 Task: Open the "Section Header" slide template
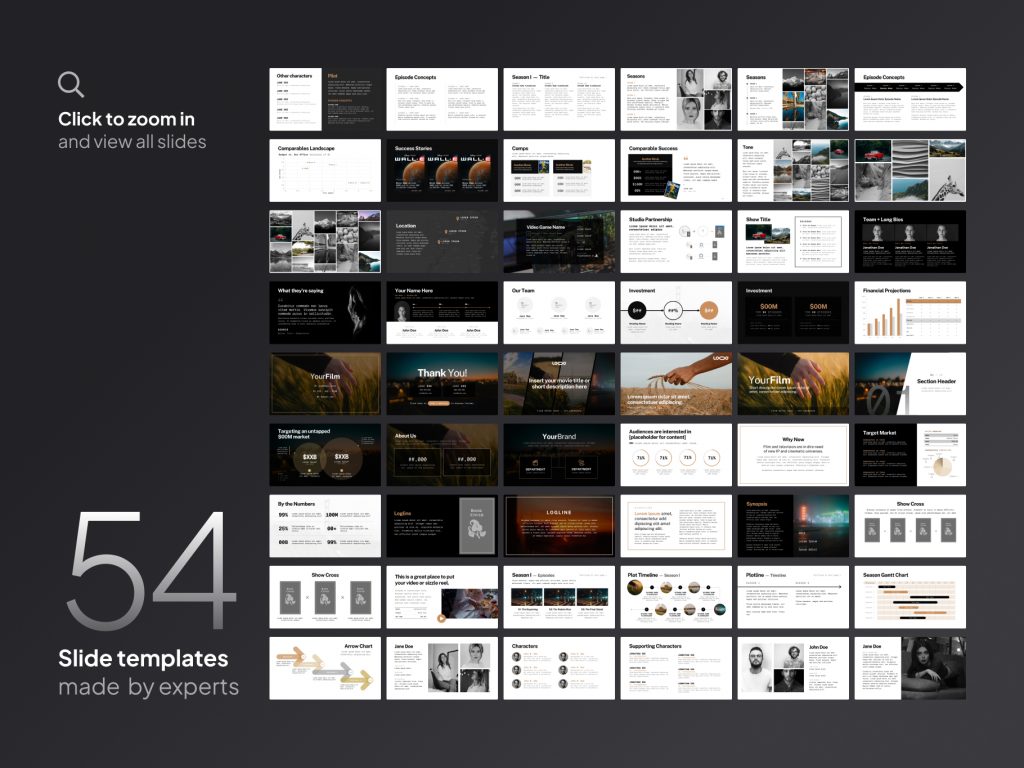[x=910, y=383]
